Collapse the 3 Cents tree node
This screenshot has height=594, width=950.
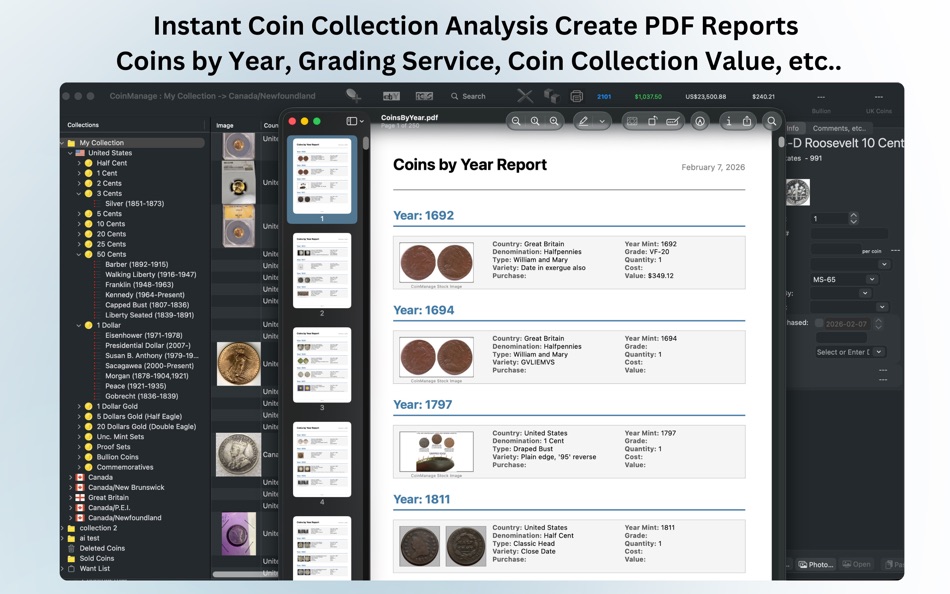coord(79,193)
